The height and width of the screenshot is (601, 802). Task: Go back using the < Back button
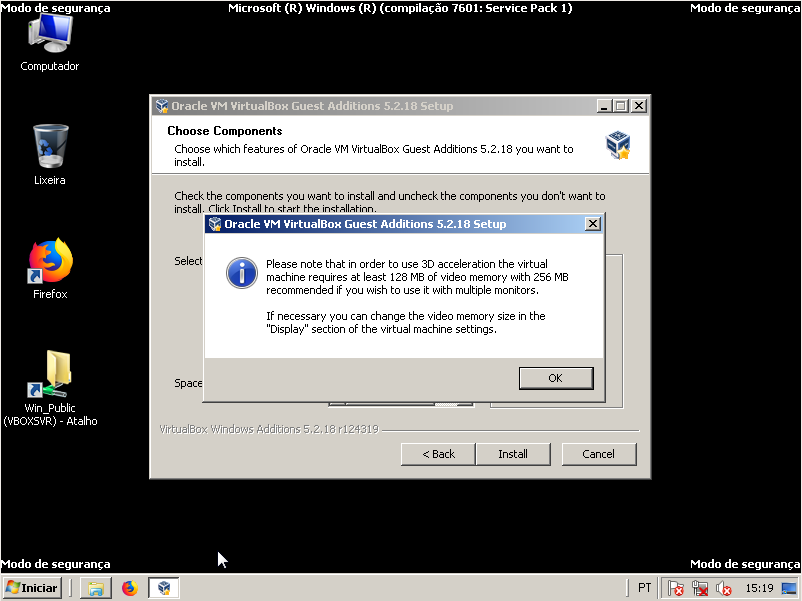point(438,454)
